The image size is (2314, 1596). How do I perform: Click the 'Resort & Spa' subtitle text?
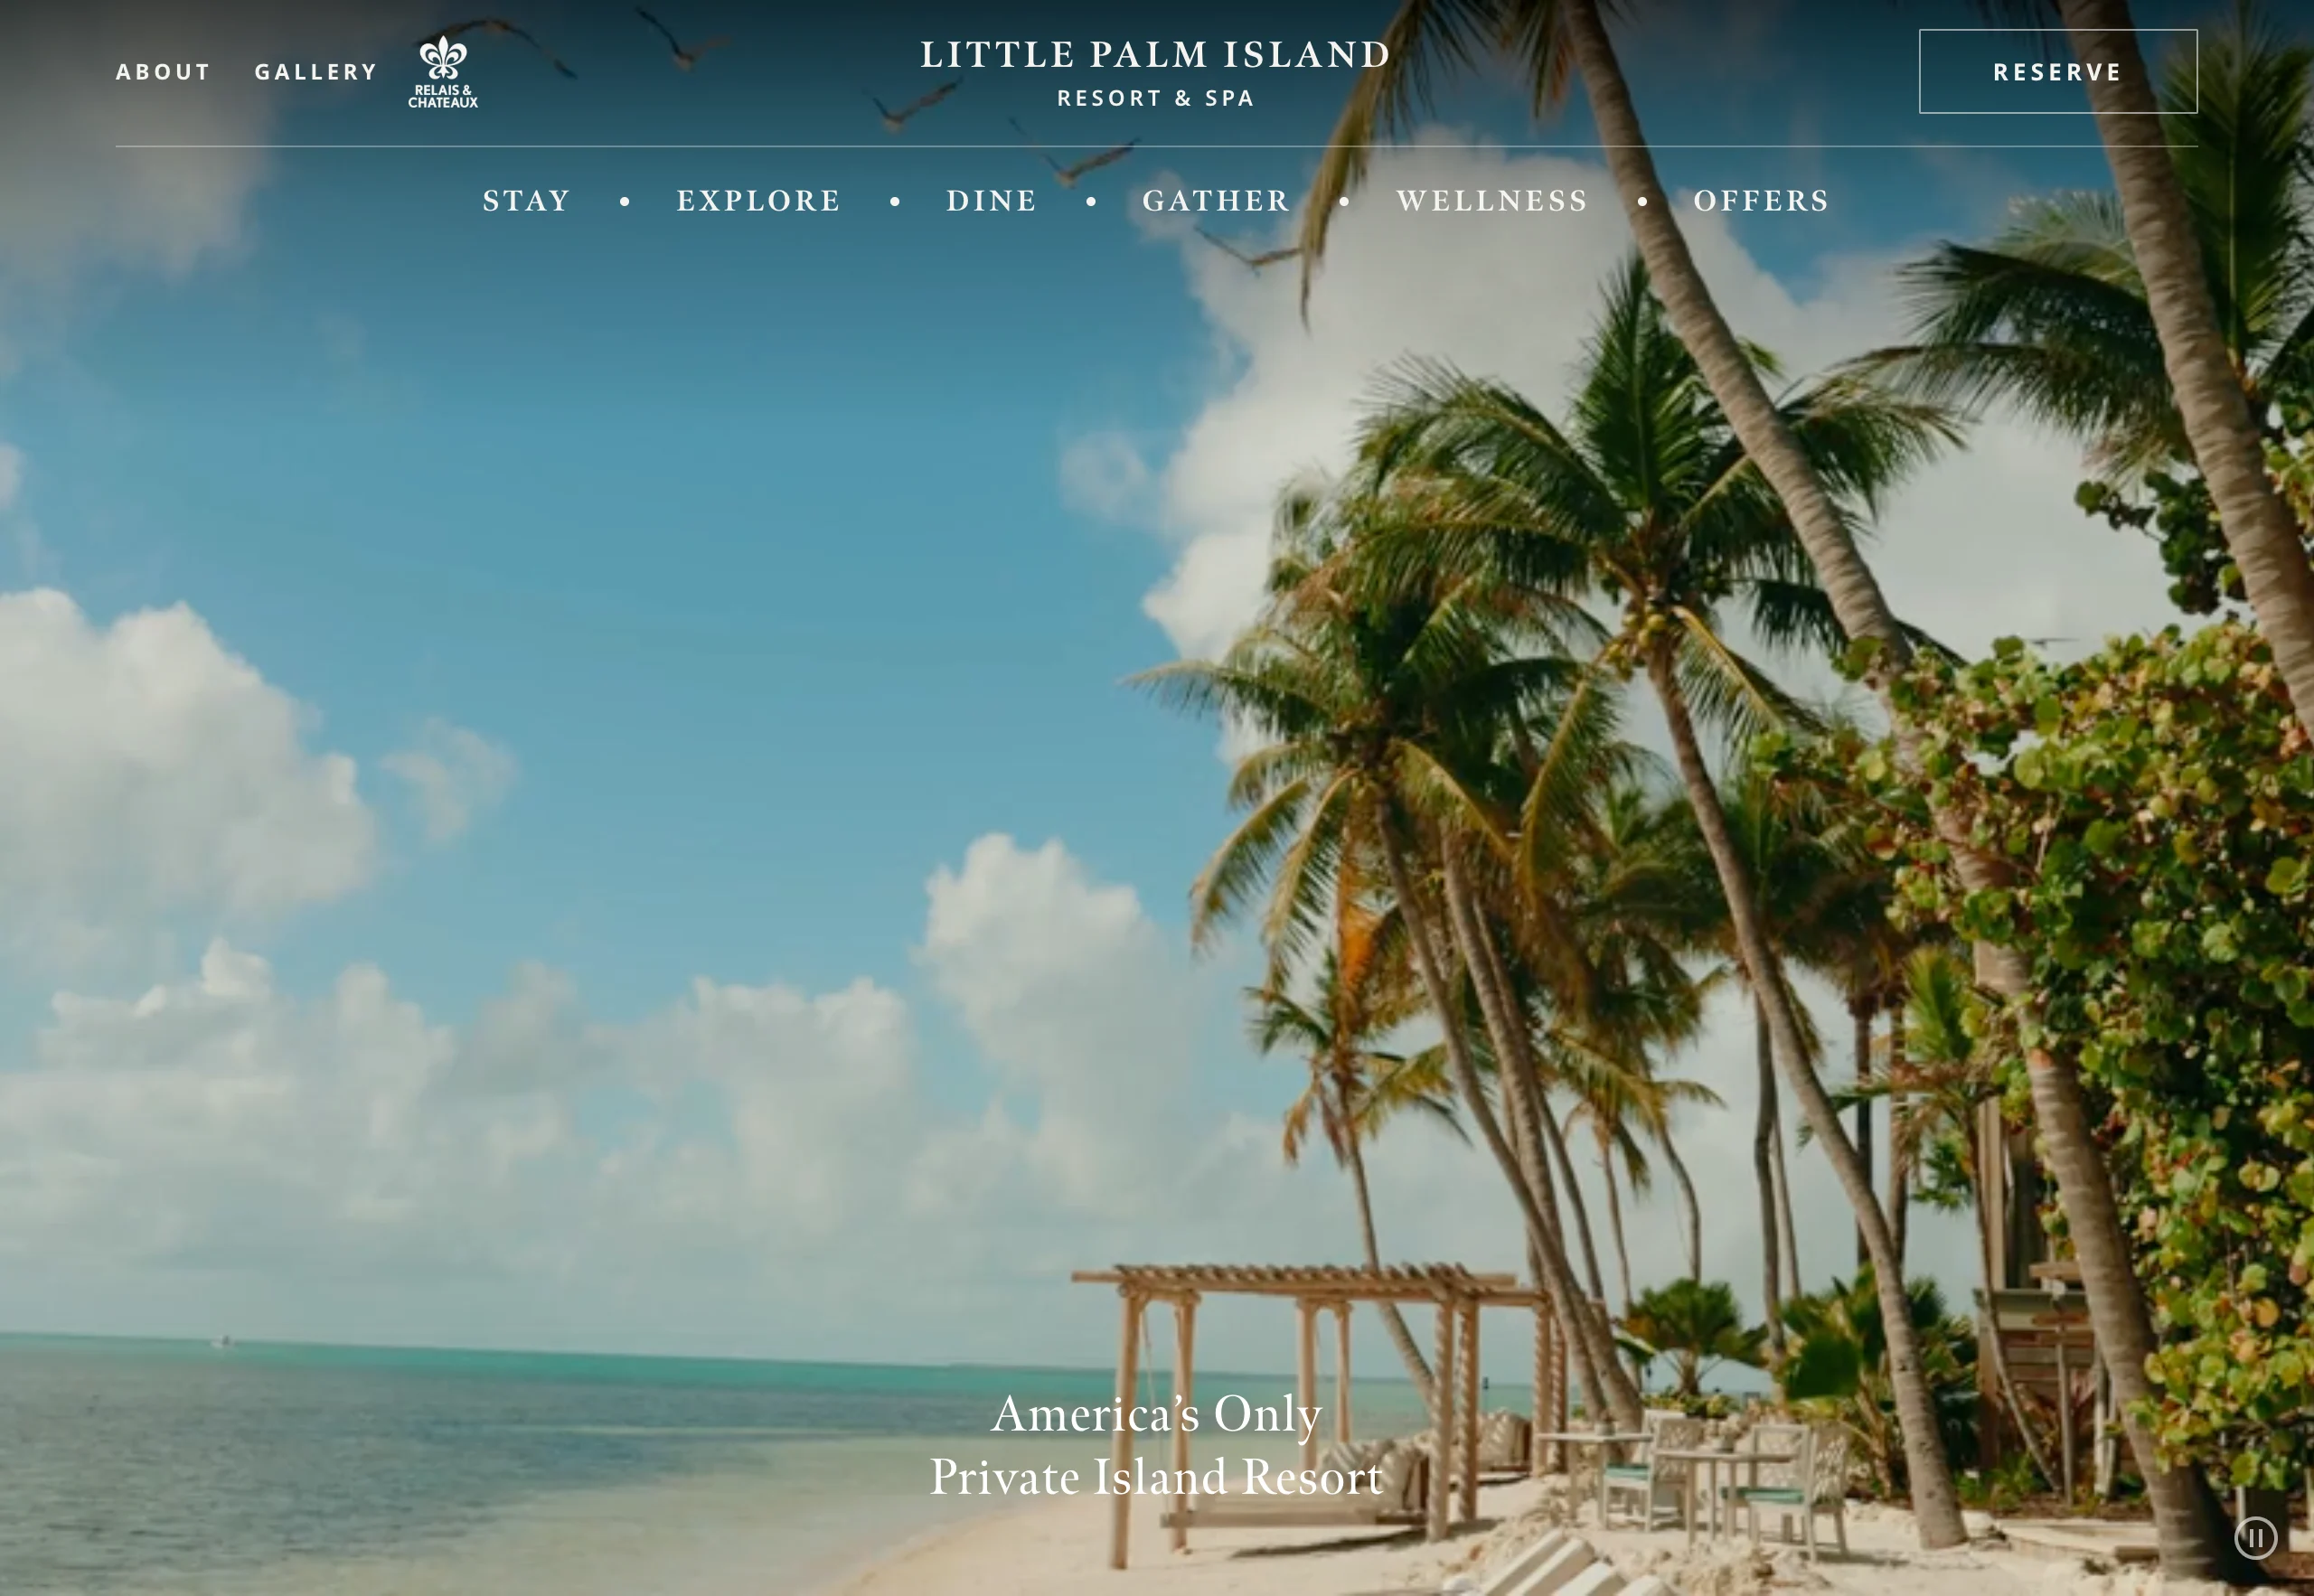coord(1156,98)
